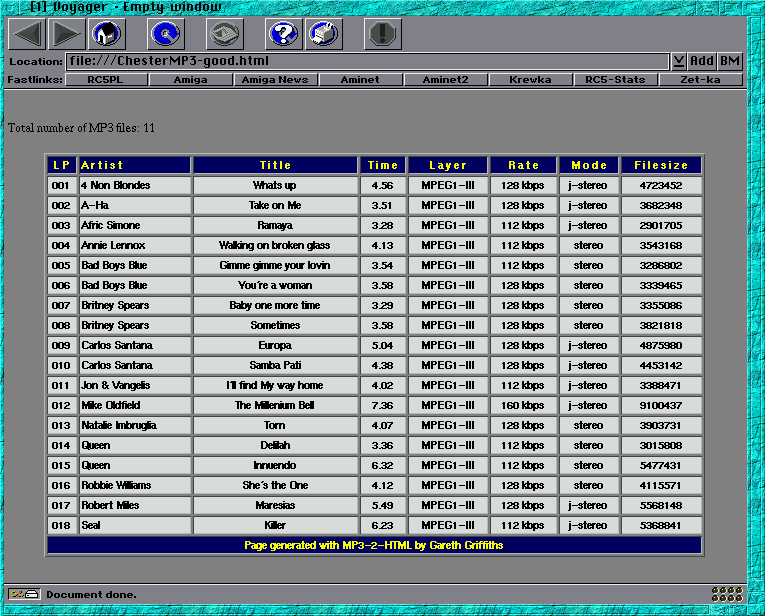
Task: Open bookmarks with the BM button
Action: coord(730,61)
